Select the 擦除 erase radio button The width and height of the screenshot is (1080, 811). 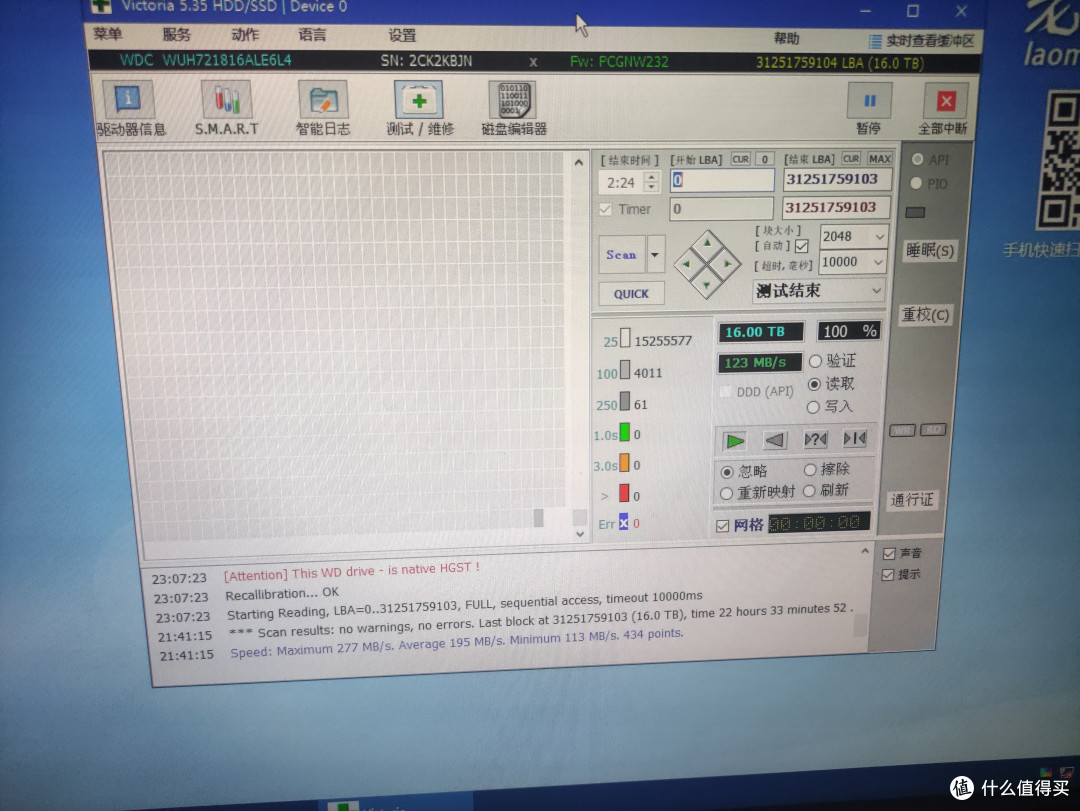810,470
